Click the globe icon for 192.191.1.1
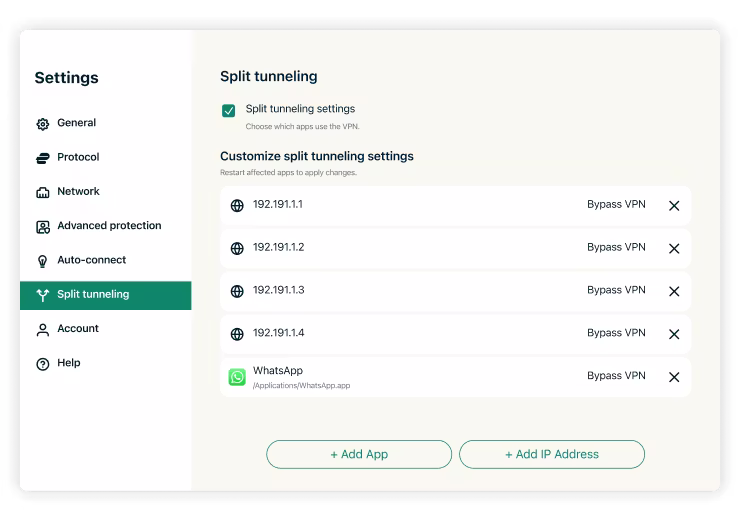 pos(237,206)
